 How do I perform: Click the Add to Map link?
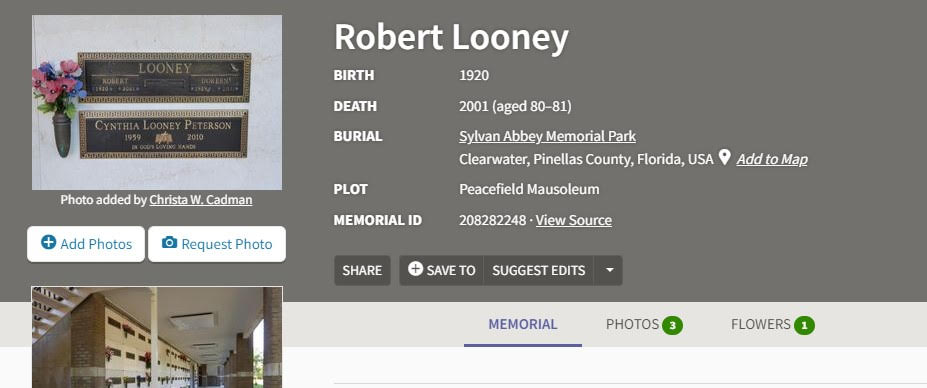tap(772, 159)
